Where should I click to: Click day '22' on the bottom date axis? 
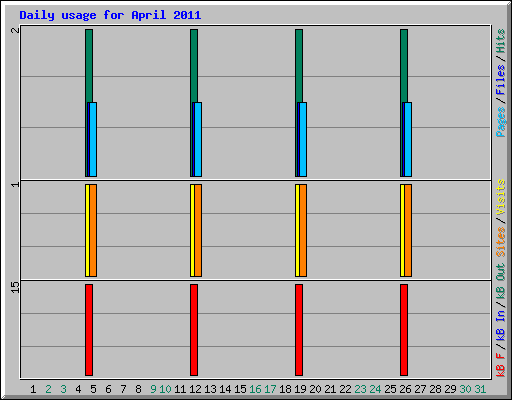coord(345,389)
